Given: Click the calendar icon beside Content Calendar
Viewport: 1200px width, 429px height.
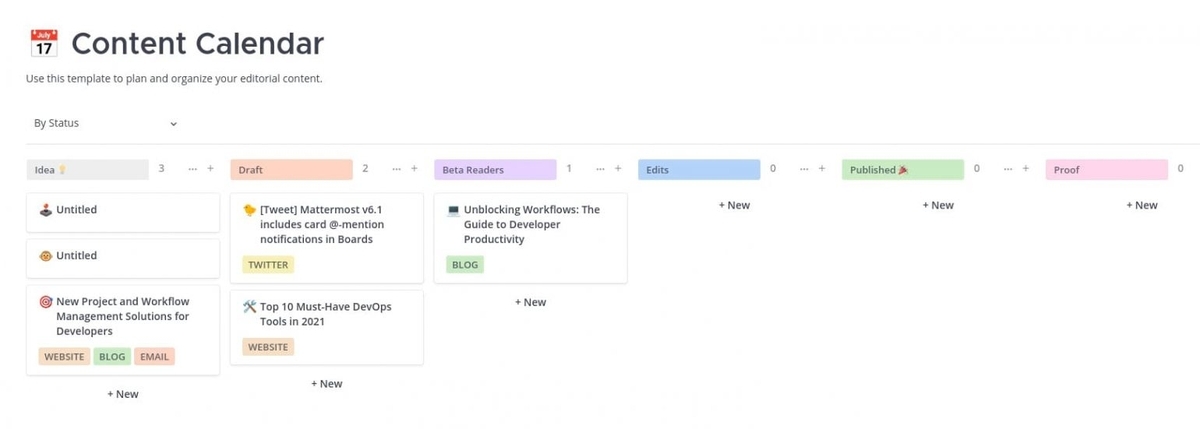Looking at the screenshot, I should click(44, 45).
